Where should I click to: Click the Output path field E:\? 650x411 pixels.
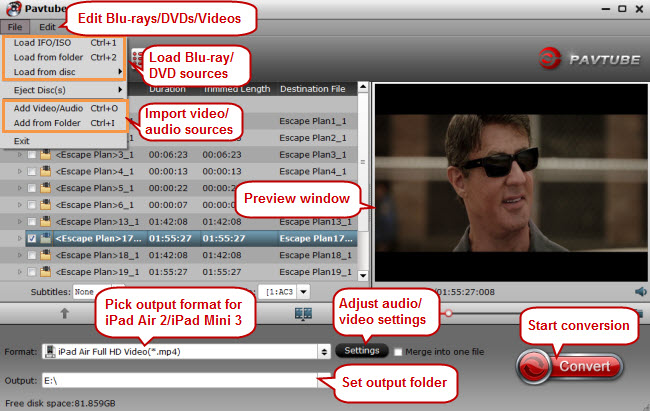[x=179, y=380]
